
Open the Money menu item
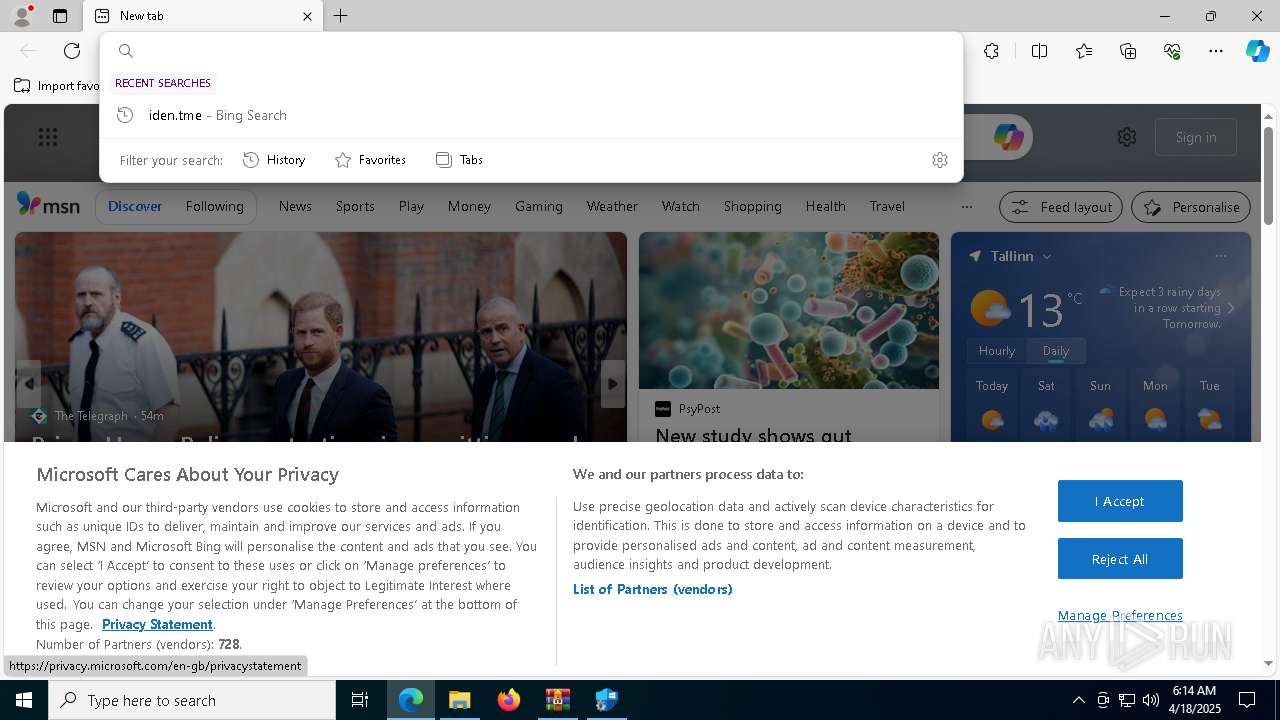(x=469, y=206)
